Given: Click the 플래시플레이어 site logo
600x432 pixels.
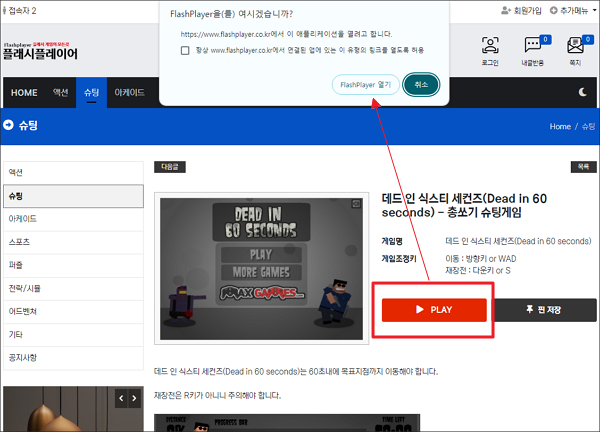Looking at the screenshot, I should [x=40, y=51].
